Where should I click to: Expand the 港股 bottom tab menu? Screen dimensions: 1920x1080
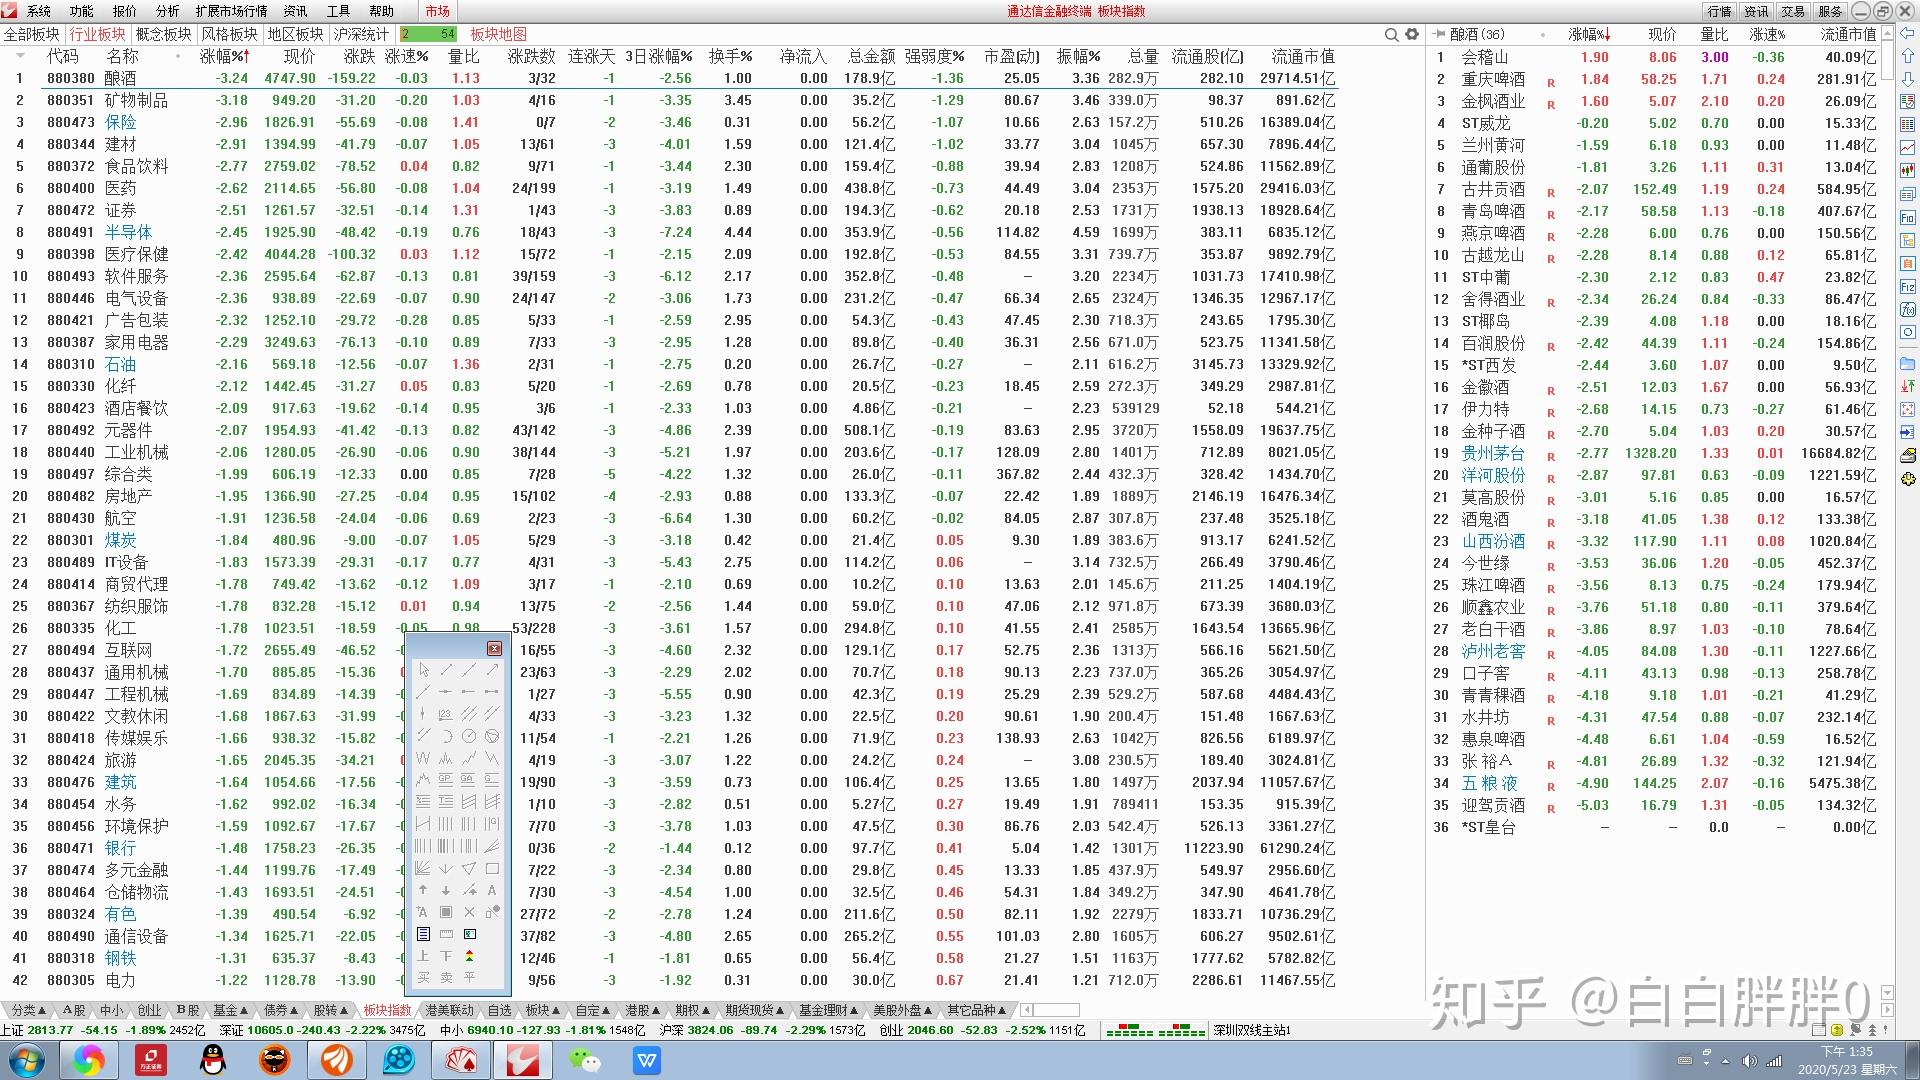coord(642,1010)
